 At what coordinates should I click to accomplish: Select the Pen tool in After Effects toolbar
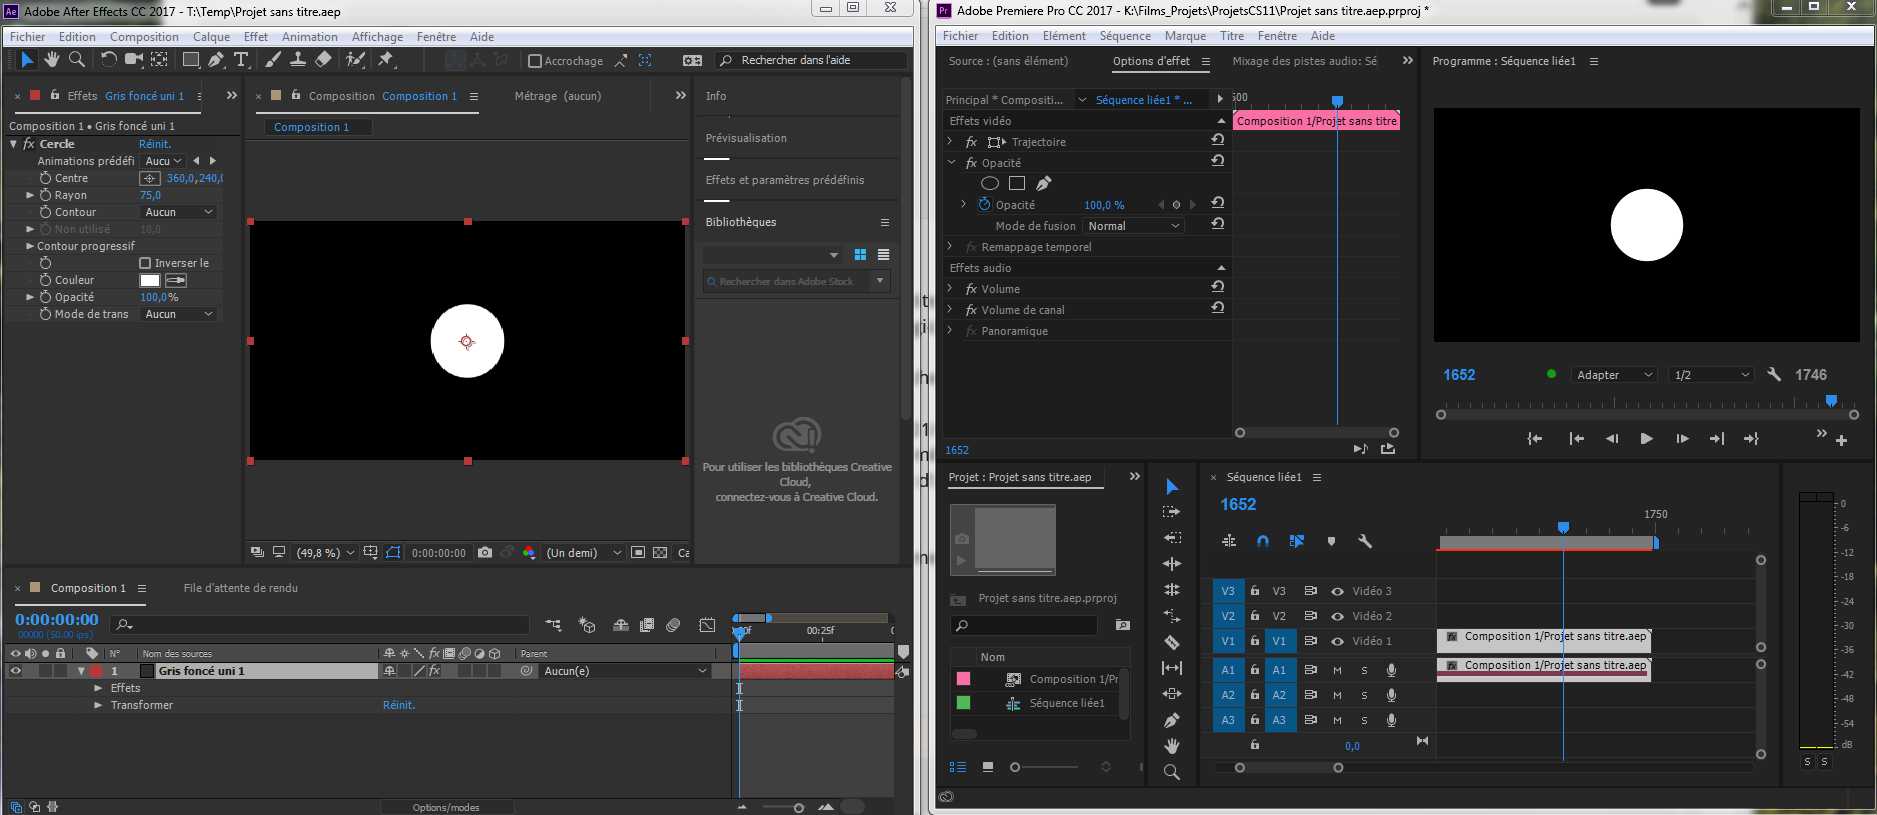216,60
